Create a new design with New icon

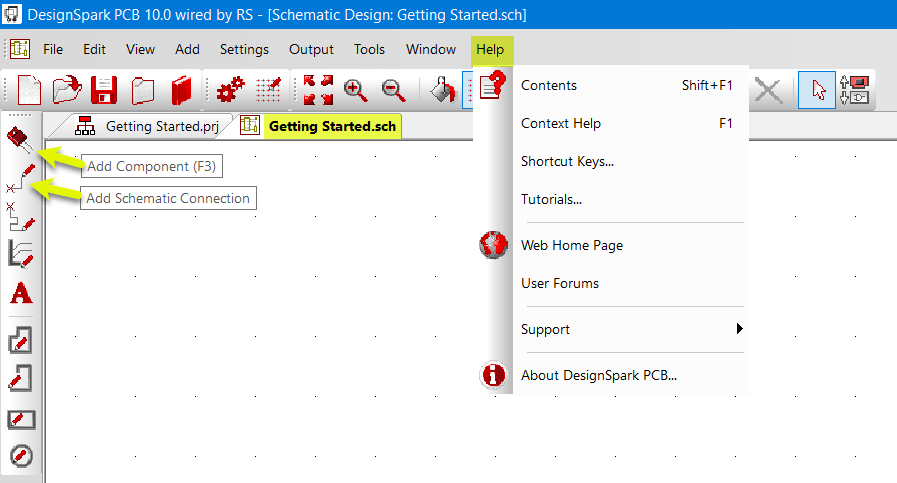pos(29,90)
